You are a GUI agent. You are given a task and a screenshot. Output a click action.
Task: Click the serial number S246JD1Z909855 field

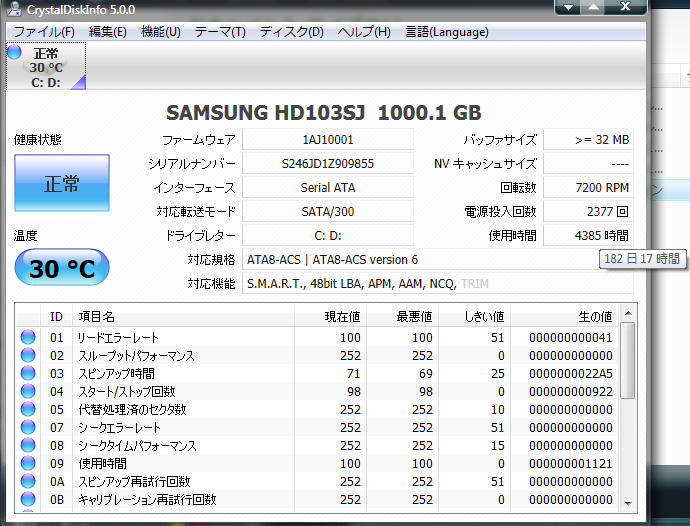328,164
